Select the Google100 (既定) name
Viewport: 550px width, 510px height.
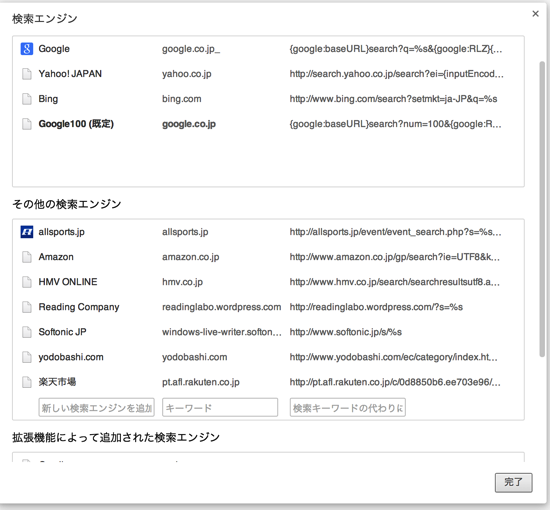tap(76, 124)
